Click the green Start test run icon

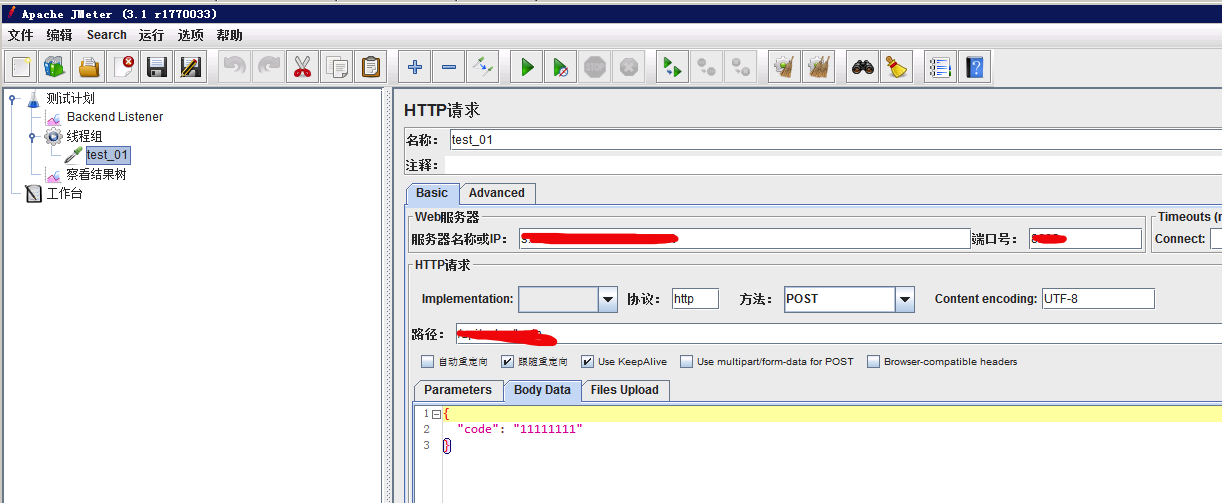(x=527, y=68)
